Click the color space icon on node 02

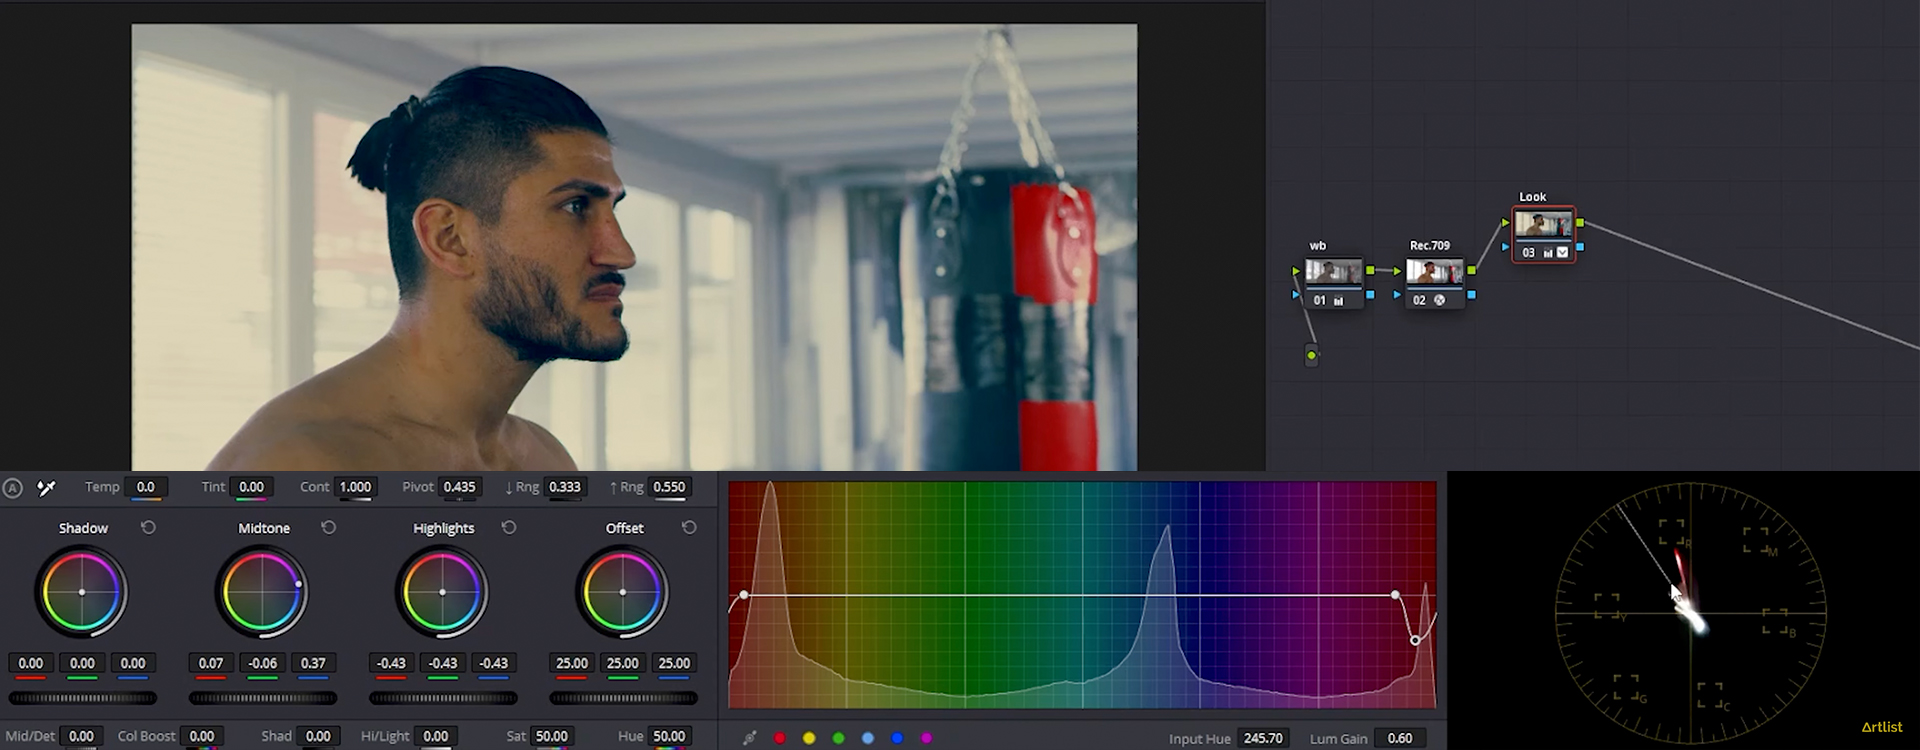(x=1440, y=300)
